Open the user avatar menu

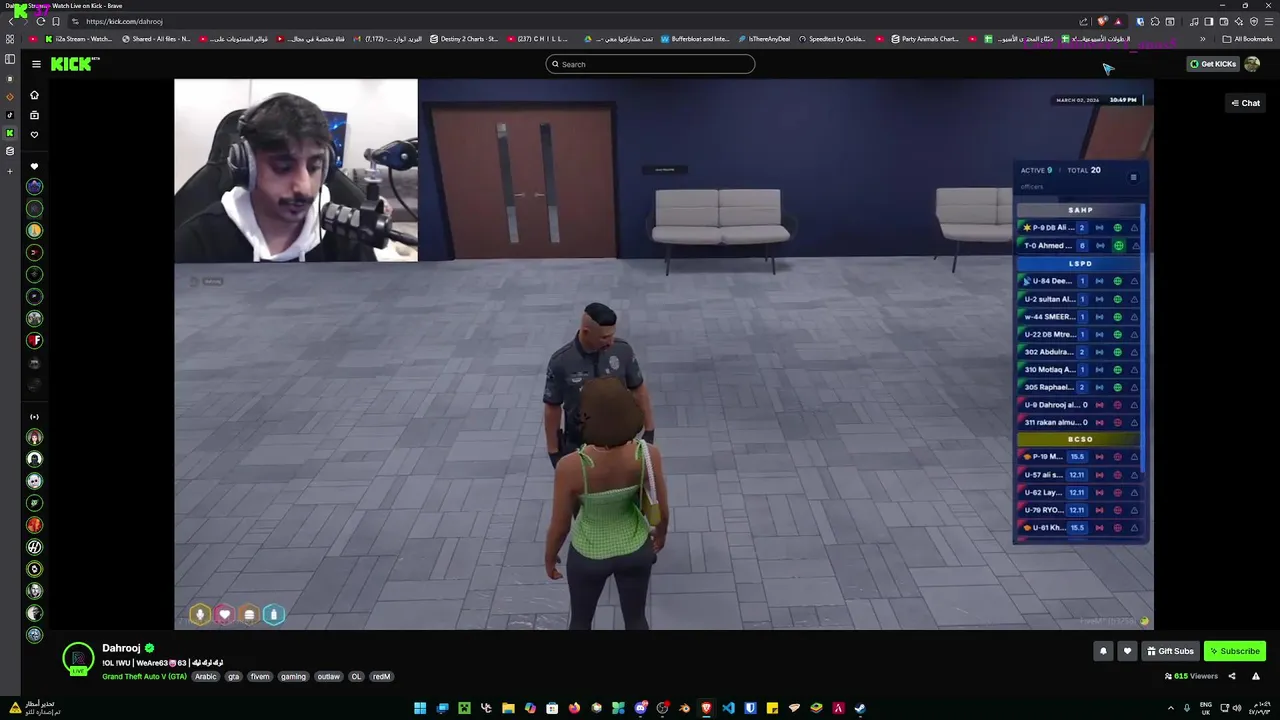[x=1252, y=64]
